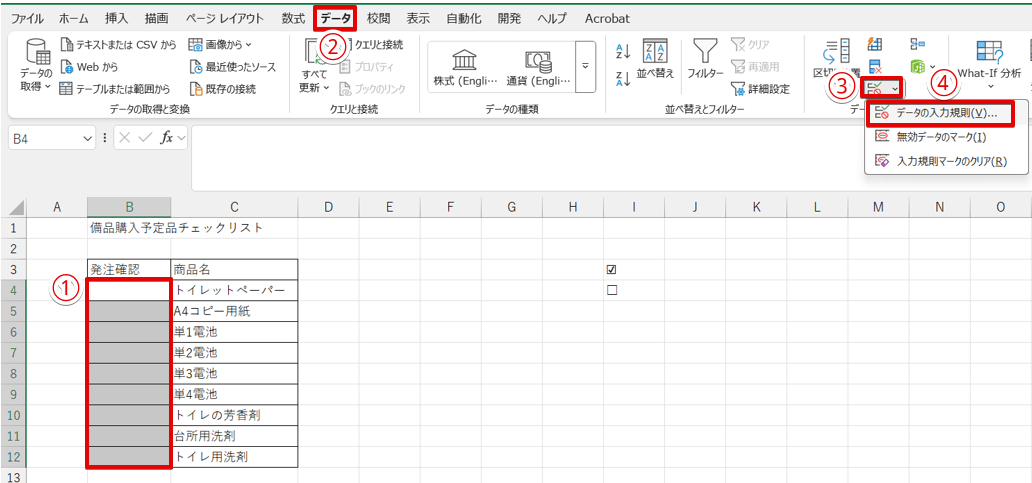Select the 株式 (English) data type
Viewport: 1032px width, 483px height.
(465, 67)
